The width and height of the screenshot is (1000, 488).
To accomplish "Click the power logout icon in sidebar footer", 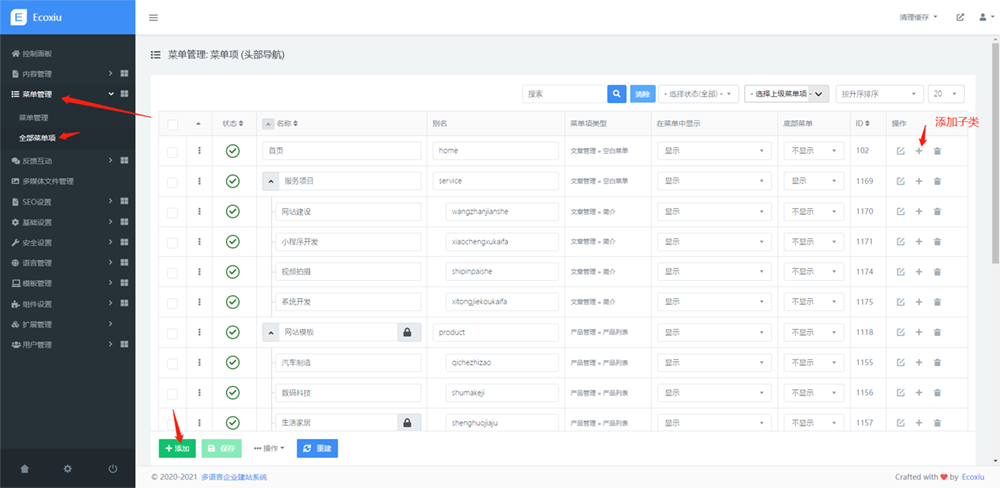I will point(113,468).
